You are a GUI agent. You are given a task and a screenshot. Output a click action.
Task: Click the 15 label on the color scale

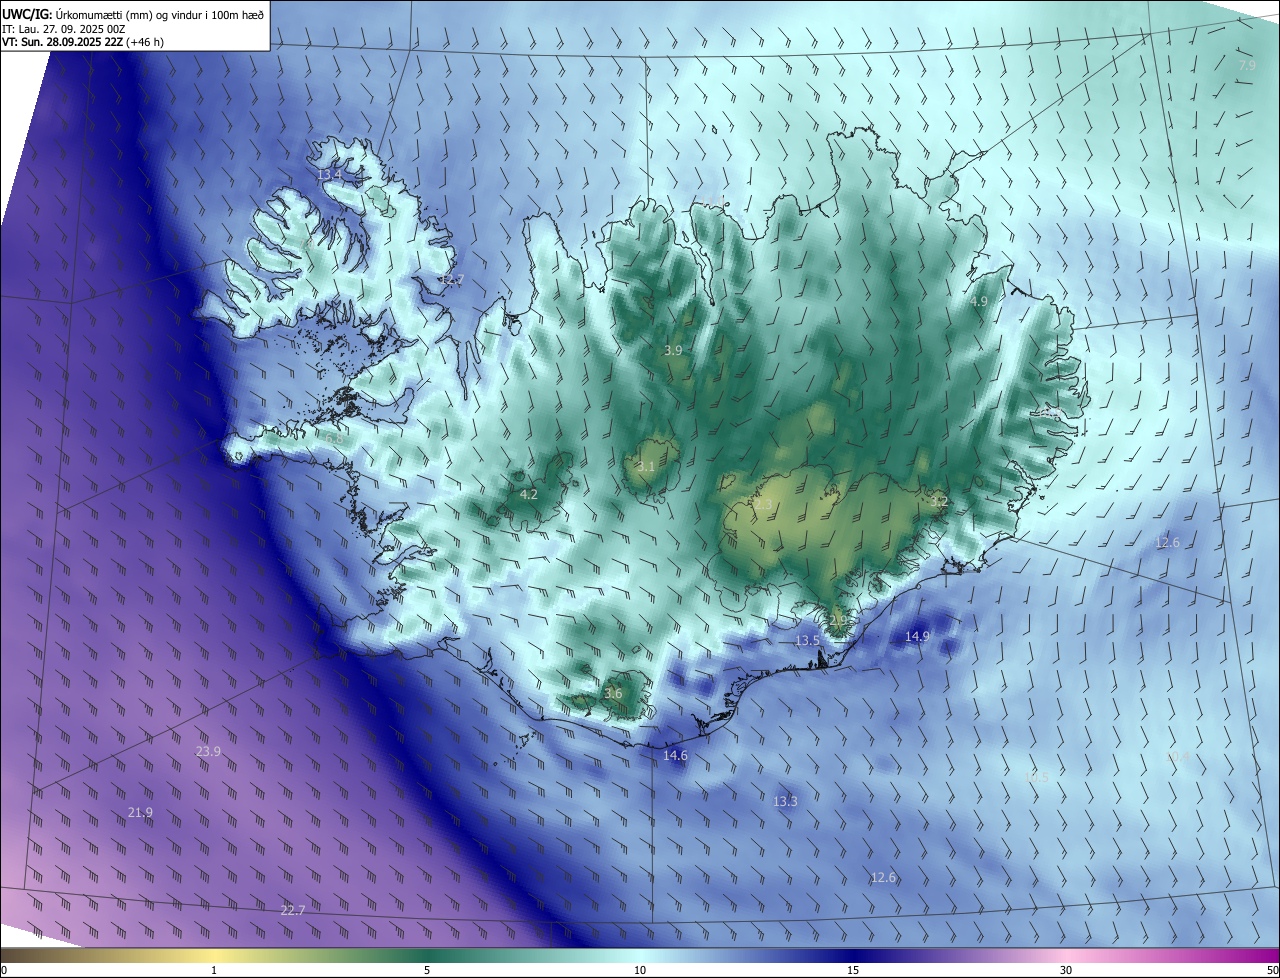(853, 970)
